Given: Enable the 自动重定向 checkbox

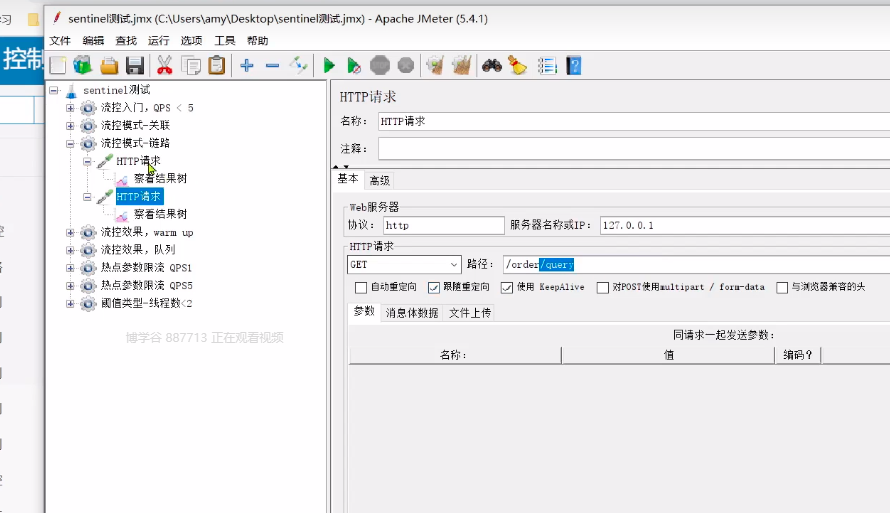Looking at the screenshot, I should point(361,288).
